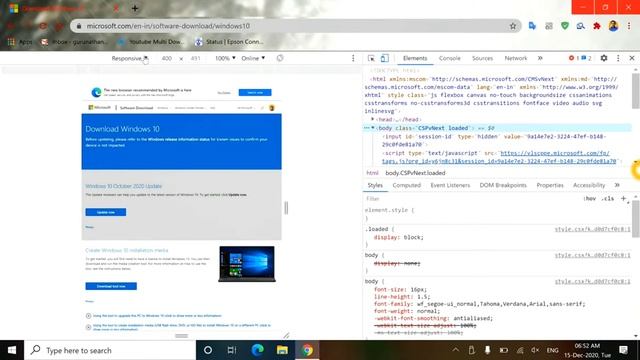
Task: Open the green shield extension
Action: click(x=565, y=26)
